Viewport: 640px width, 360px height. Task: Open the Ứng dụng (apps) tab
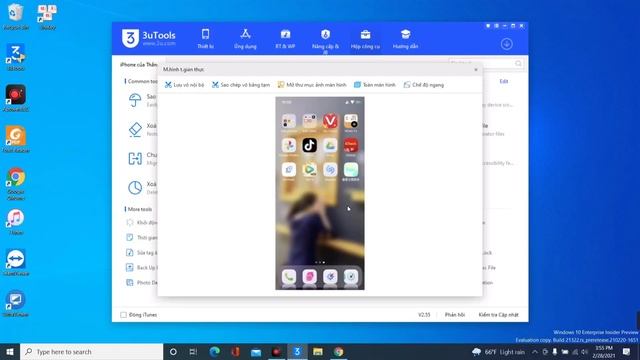tap(245, 39)
